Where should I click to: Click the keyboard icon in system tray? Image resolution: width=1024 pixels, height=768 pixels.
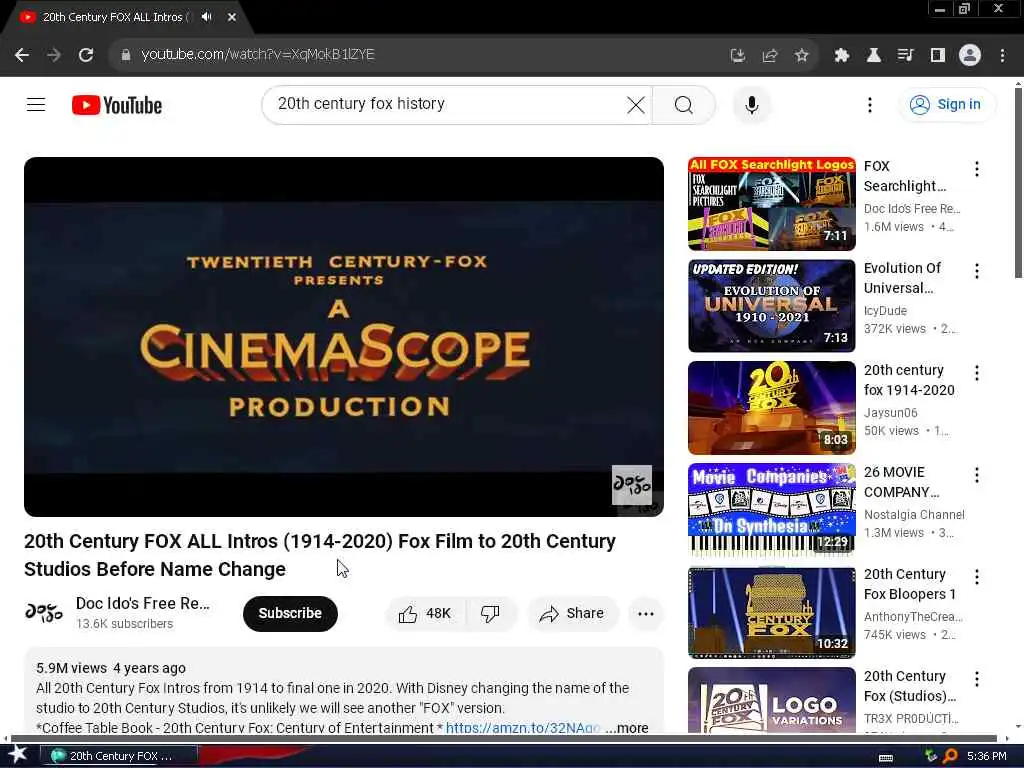[886, 757]
